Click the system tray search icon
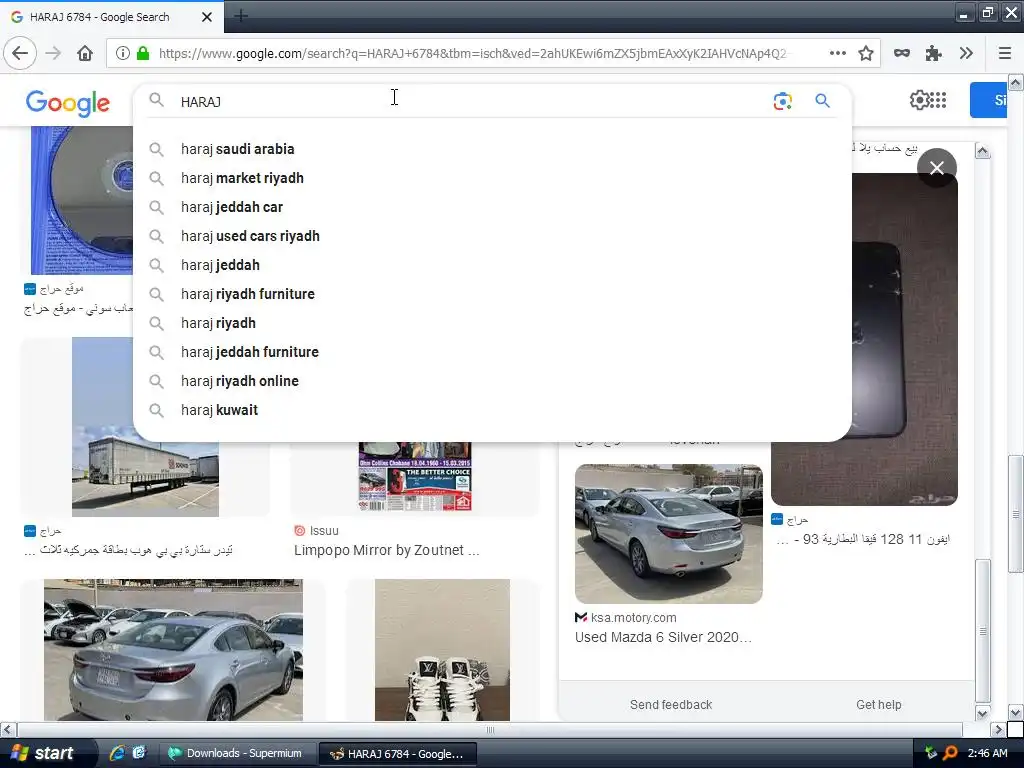The height and width of the screenshot is (768, 1024). (951, 753)
